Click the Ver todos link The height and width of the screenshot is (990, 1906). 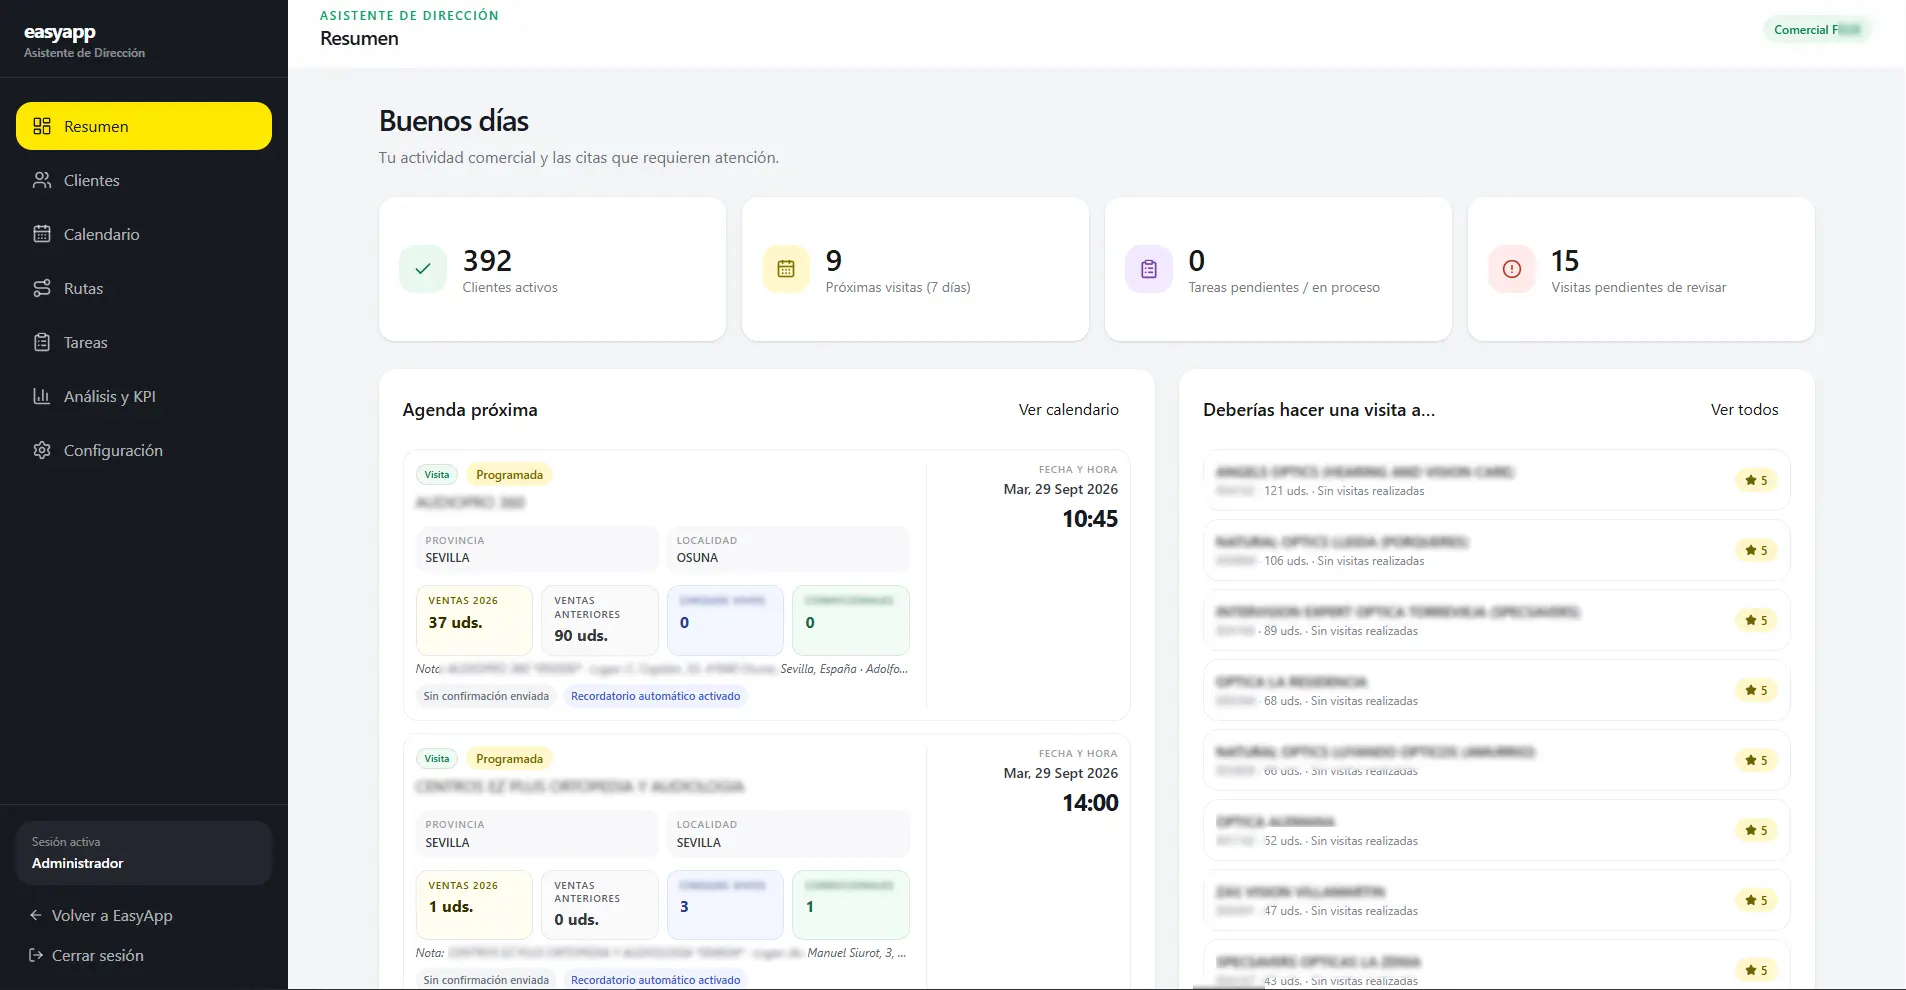1744,410
